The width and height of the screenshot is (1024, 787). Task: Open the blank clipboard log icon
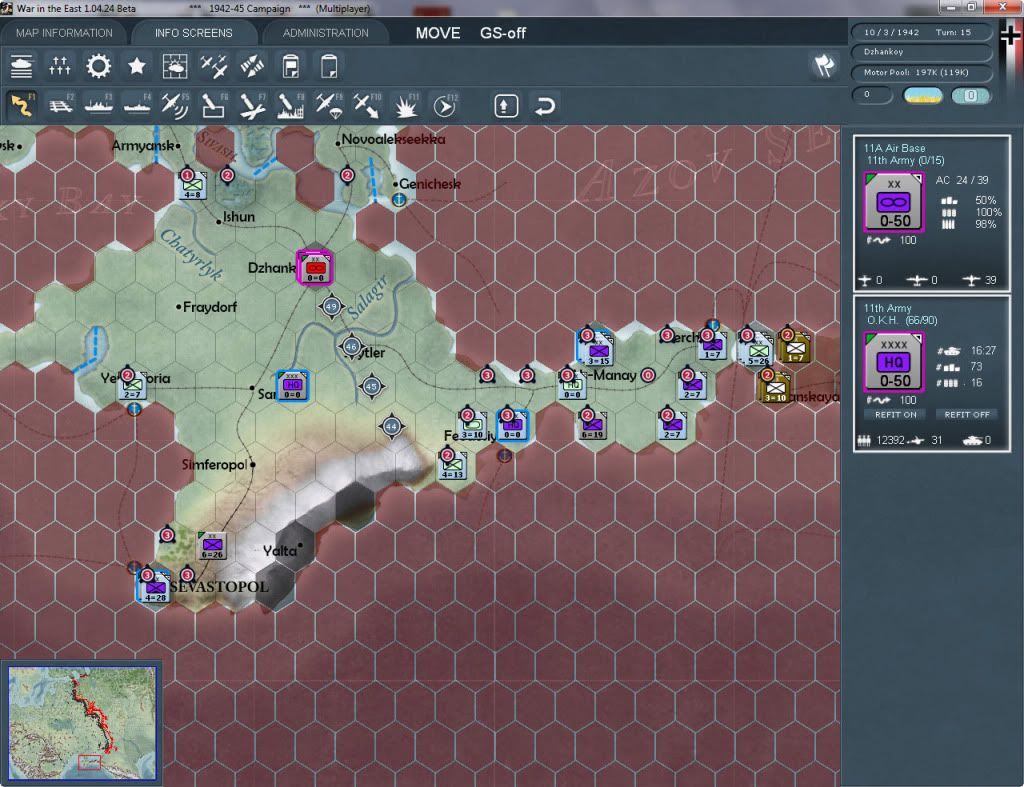click(x=329, y=66)
